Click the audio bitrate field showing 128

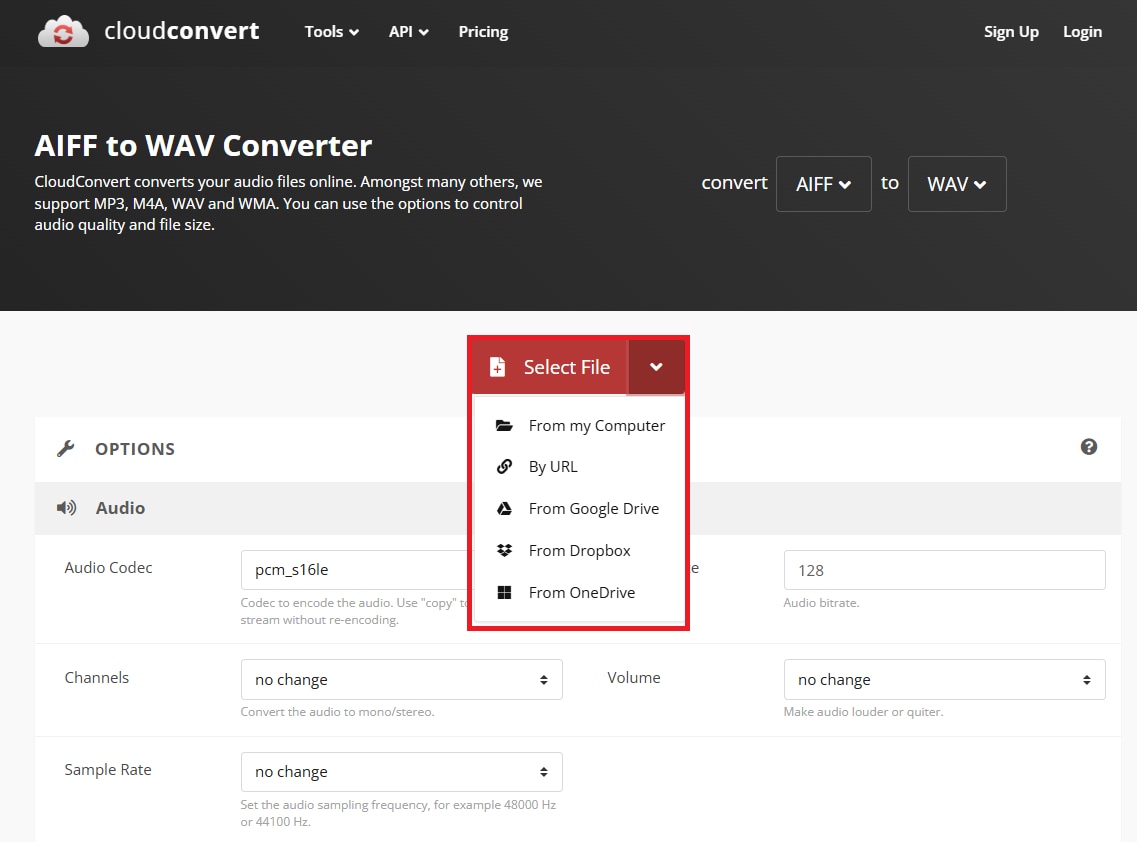pos(944,570)
